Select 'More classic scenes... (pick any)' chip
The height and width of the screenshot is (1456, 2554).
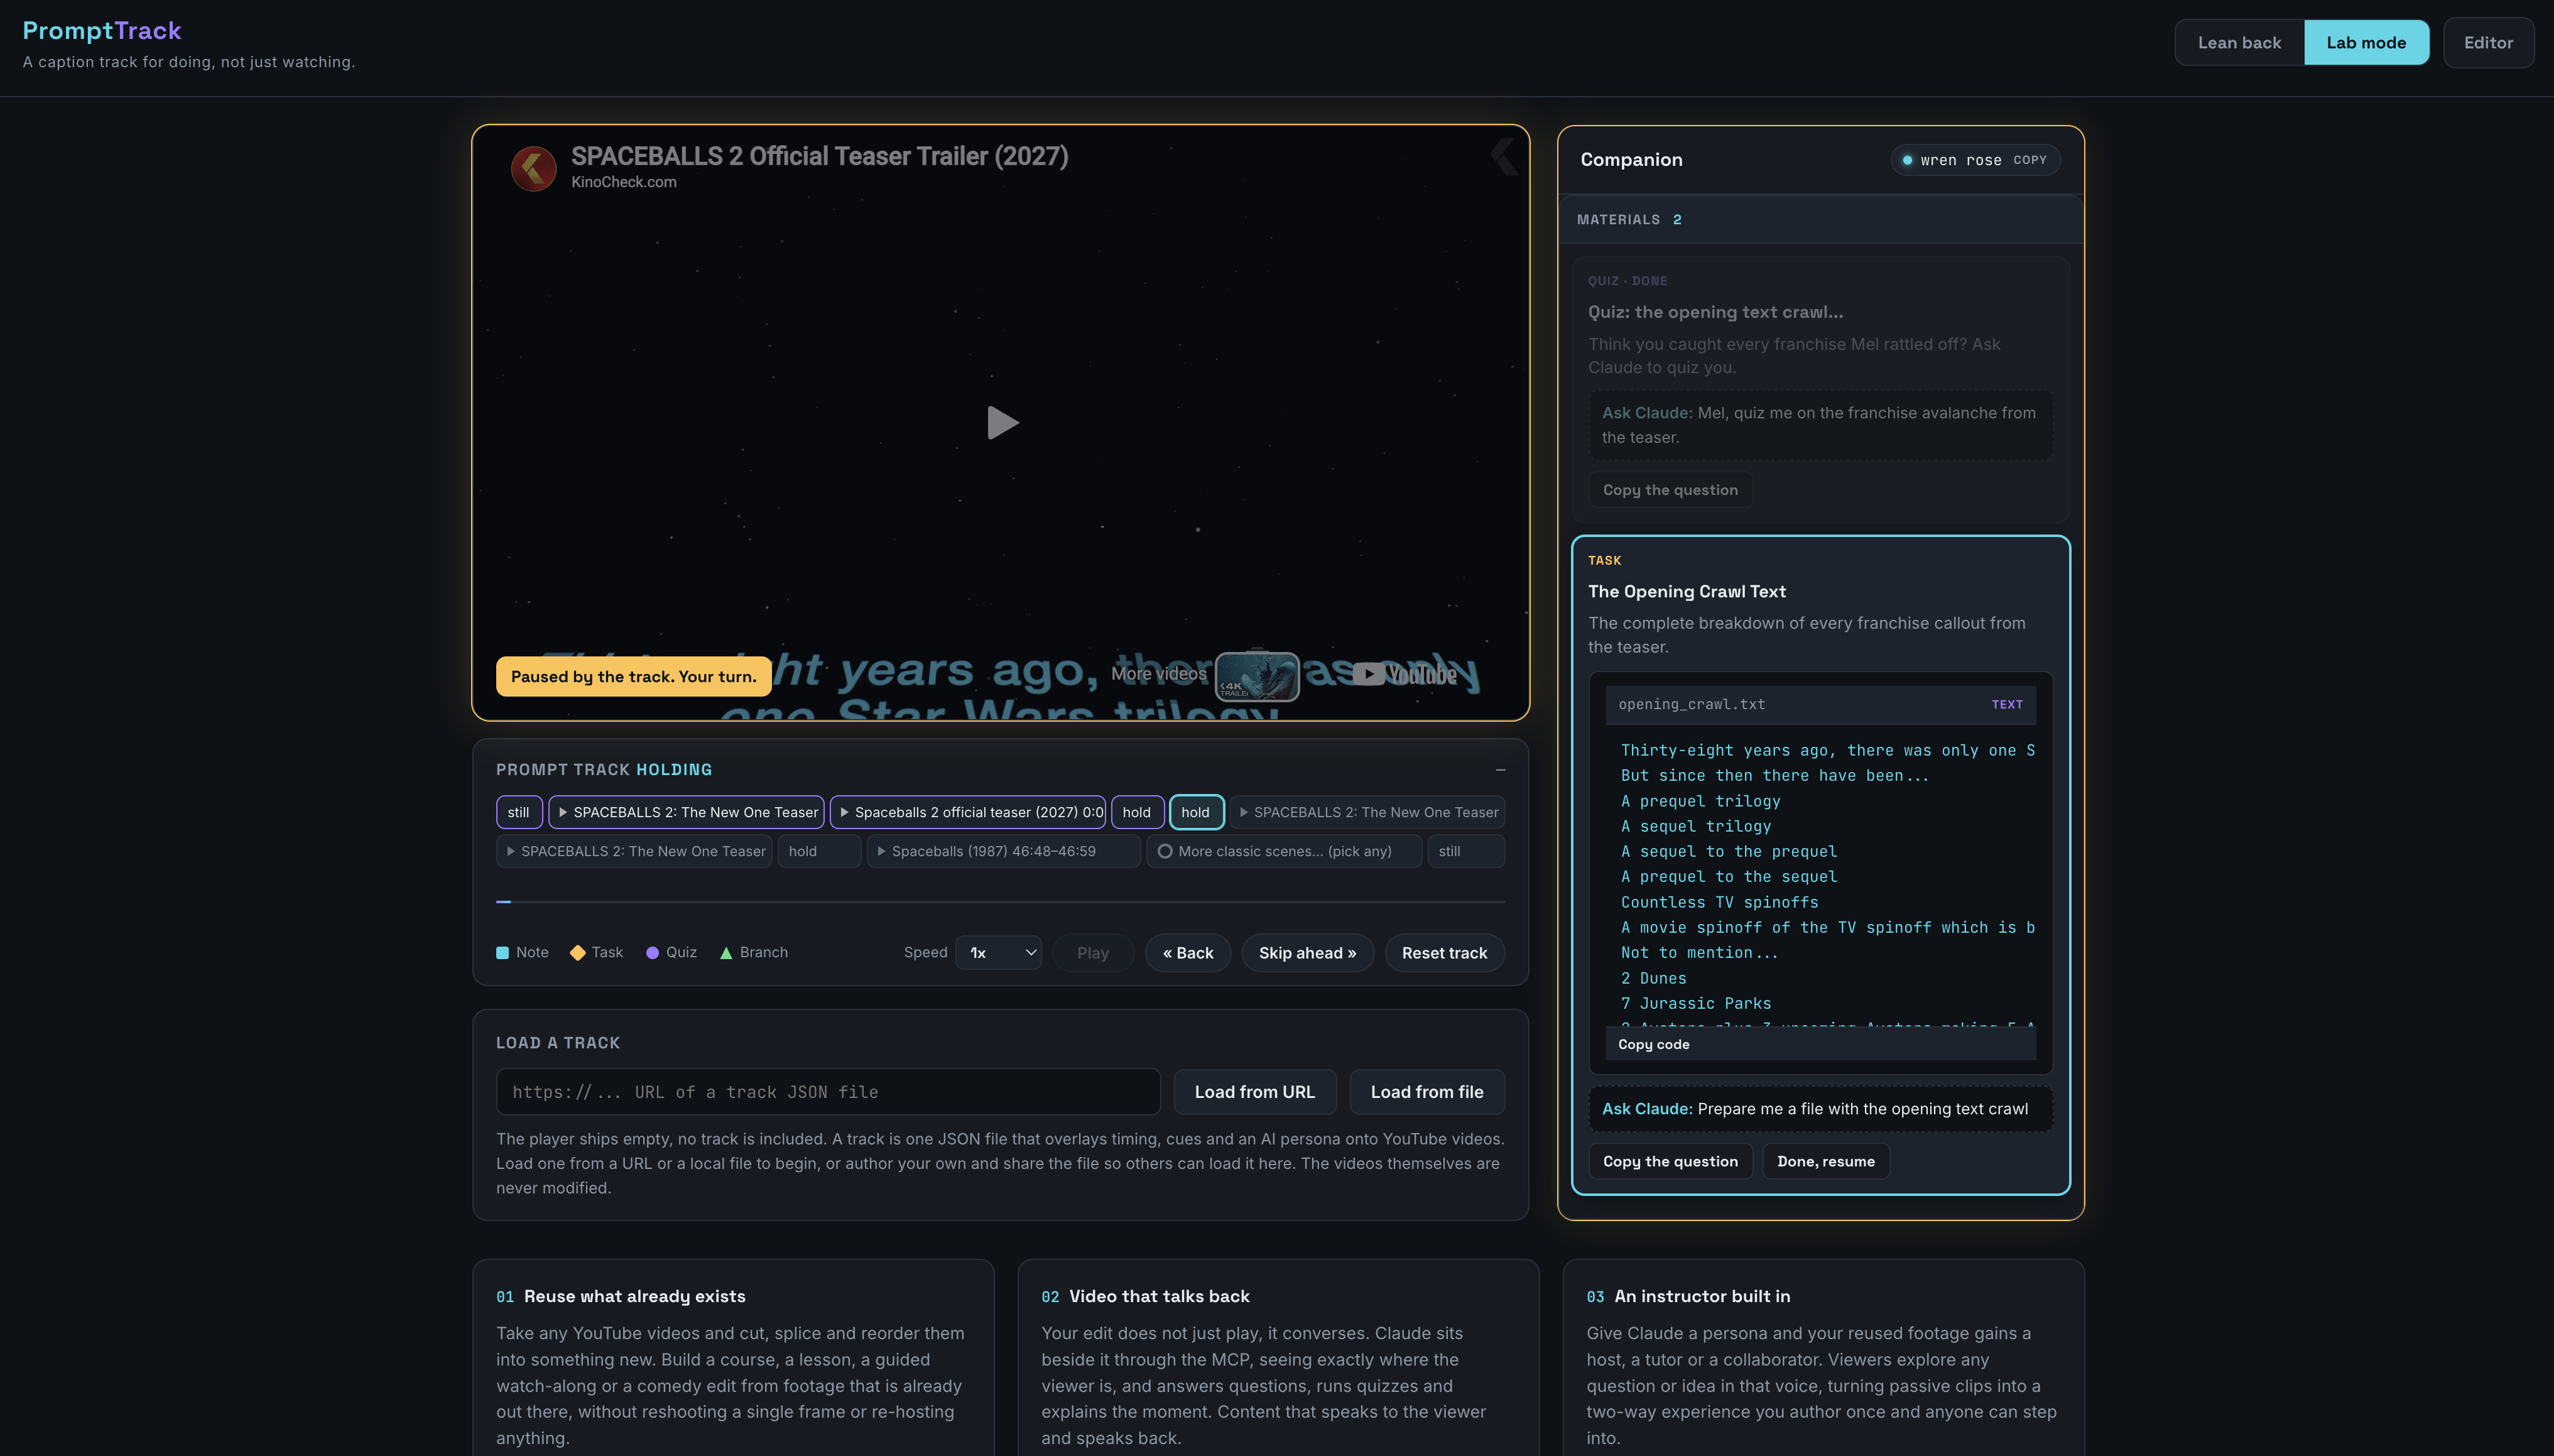1283,851
